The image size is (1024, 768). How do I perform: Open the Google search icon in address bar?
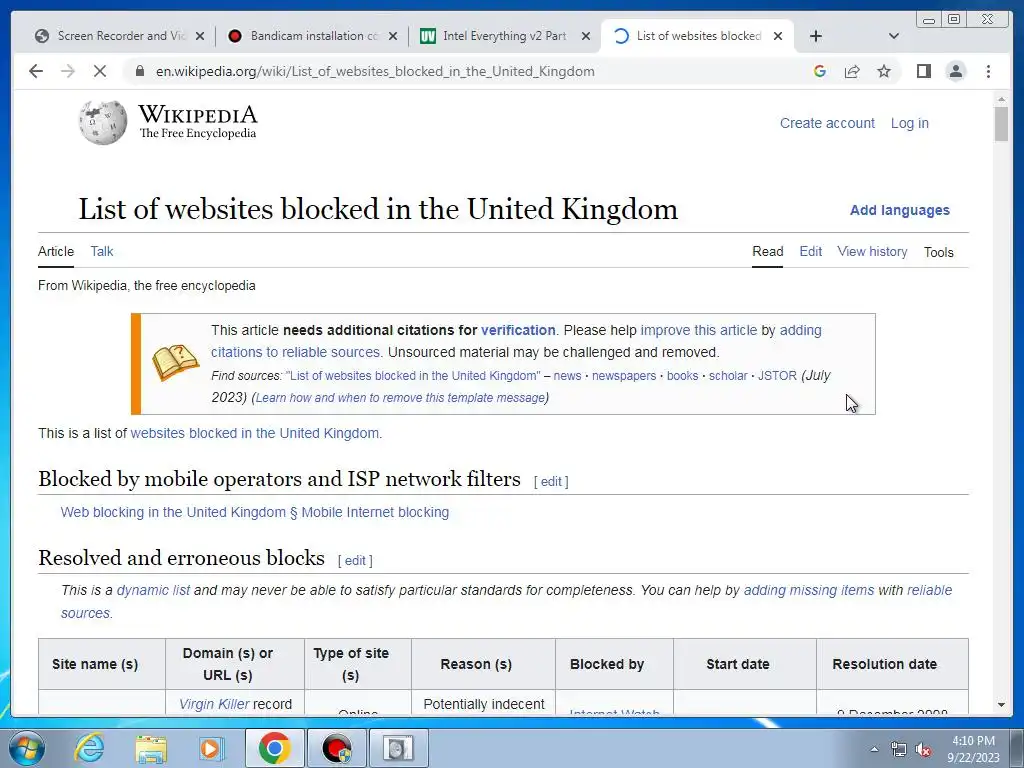click(x=820, y=71)
